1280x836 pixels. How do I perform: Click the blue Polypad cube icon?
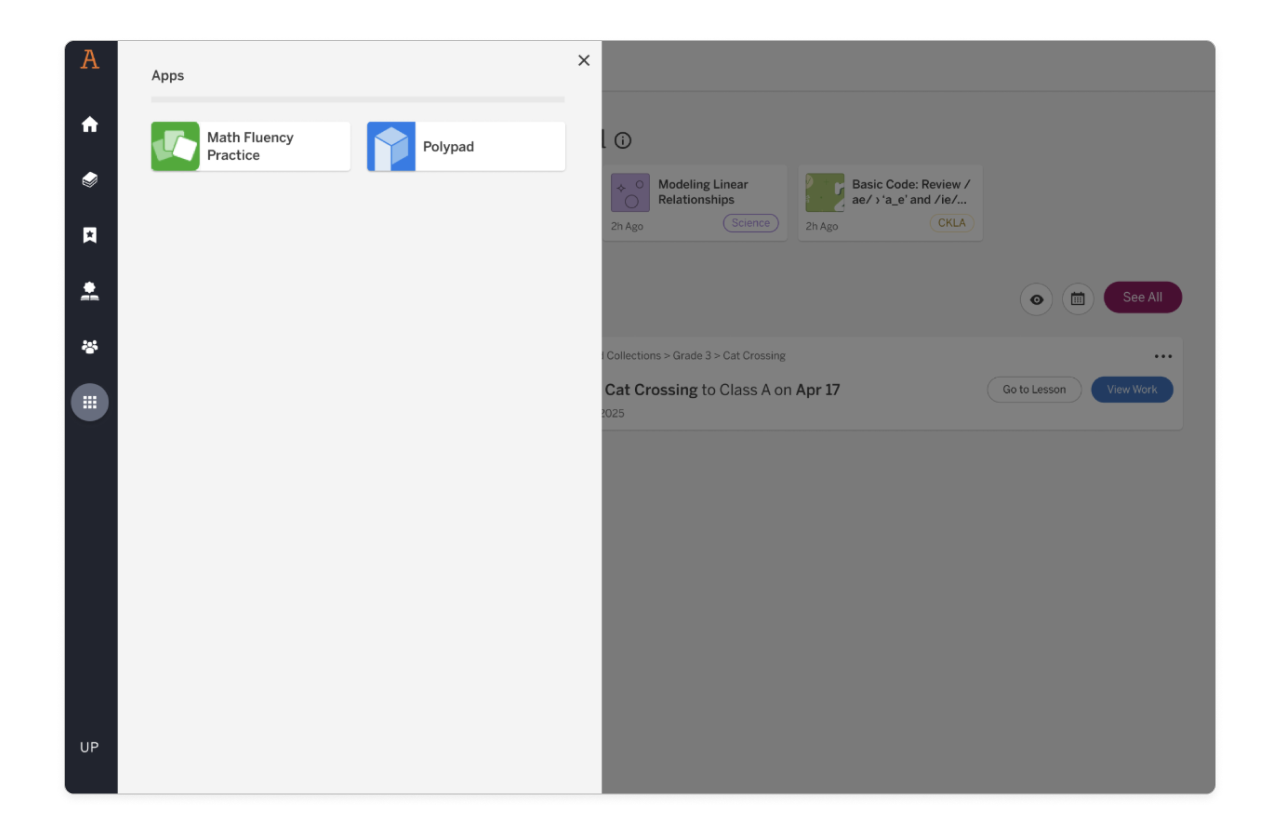pyautogui.click(x=391, y=147)
